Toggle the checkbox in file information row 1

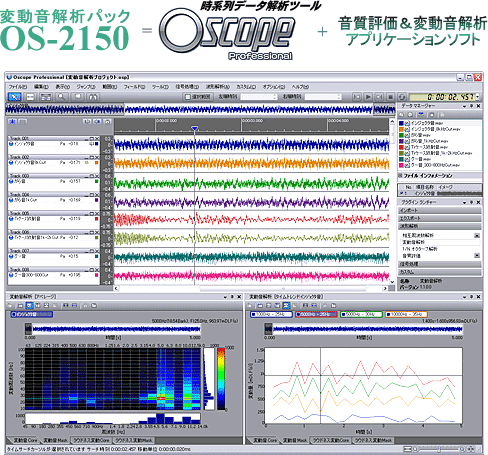[402, 193]
